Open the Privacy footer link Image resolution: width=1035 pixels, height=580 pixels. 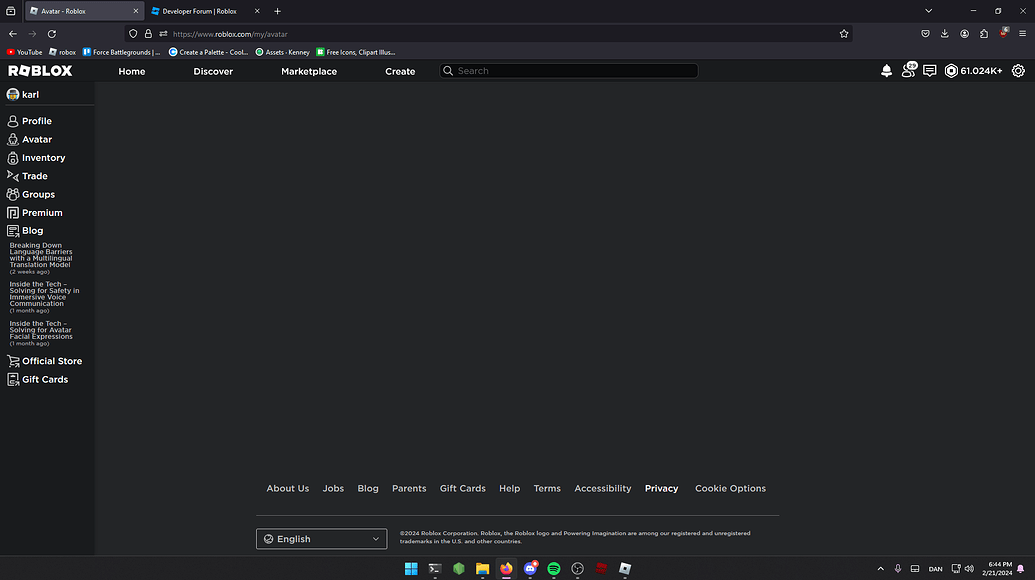[661, 489]
